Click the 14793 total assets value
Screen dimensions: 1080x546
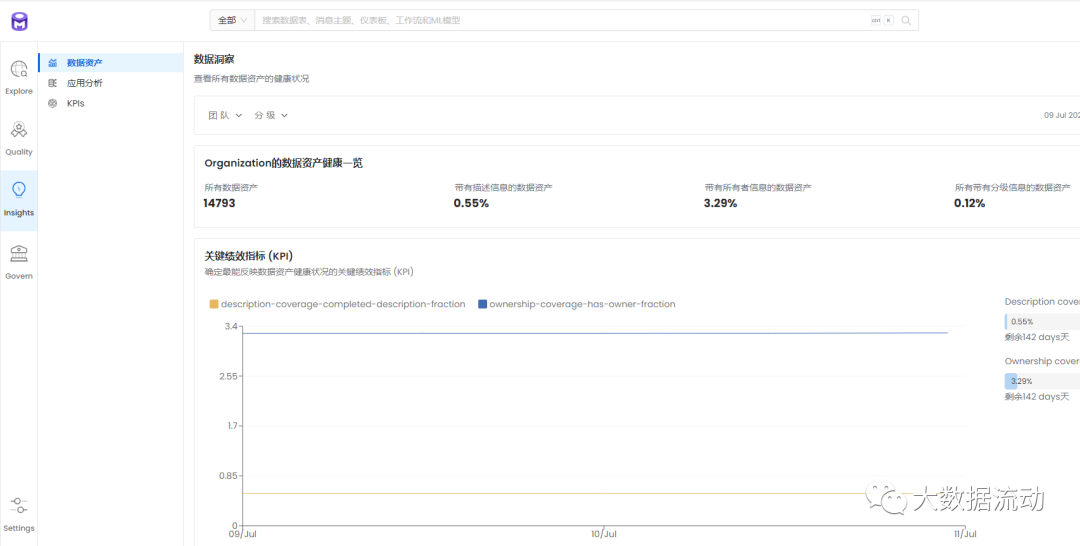(x=219, y=203)
